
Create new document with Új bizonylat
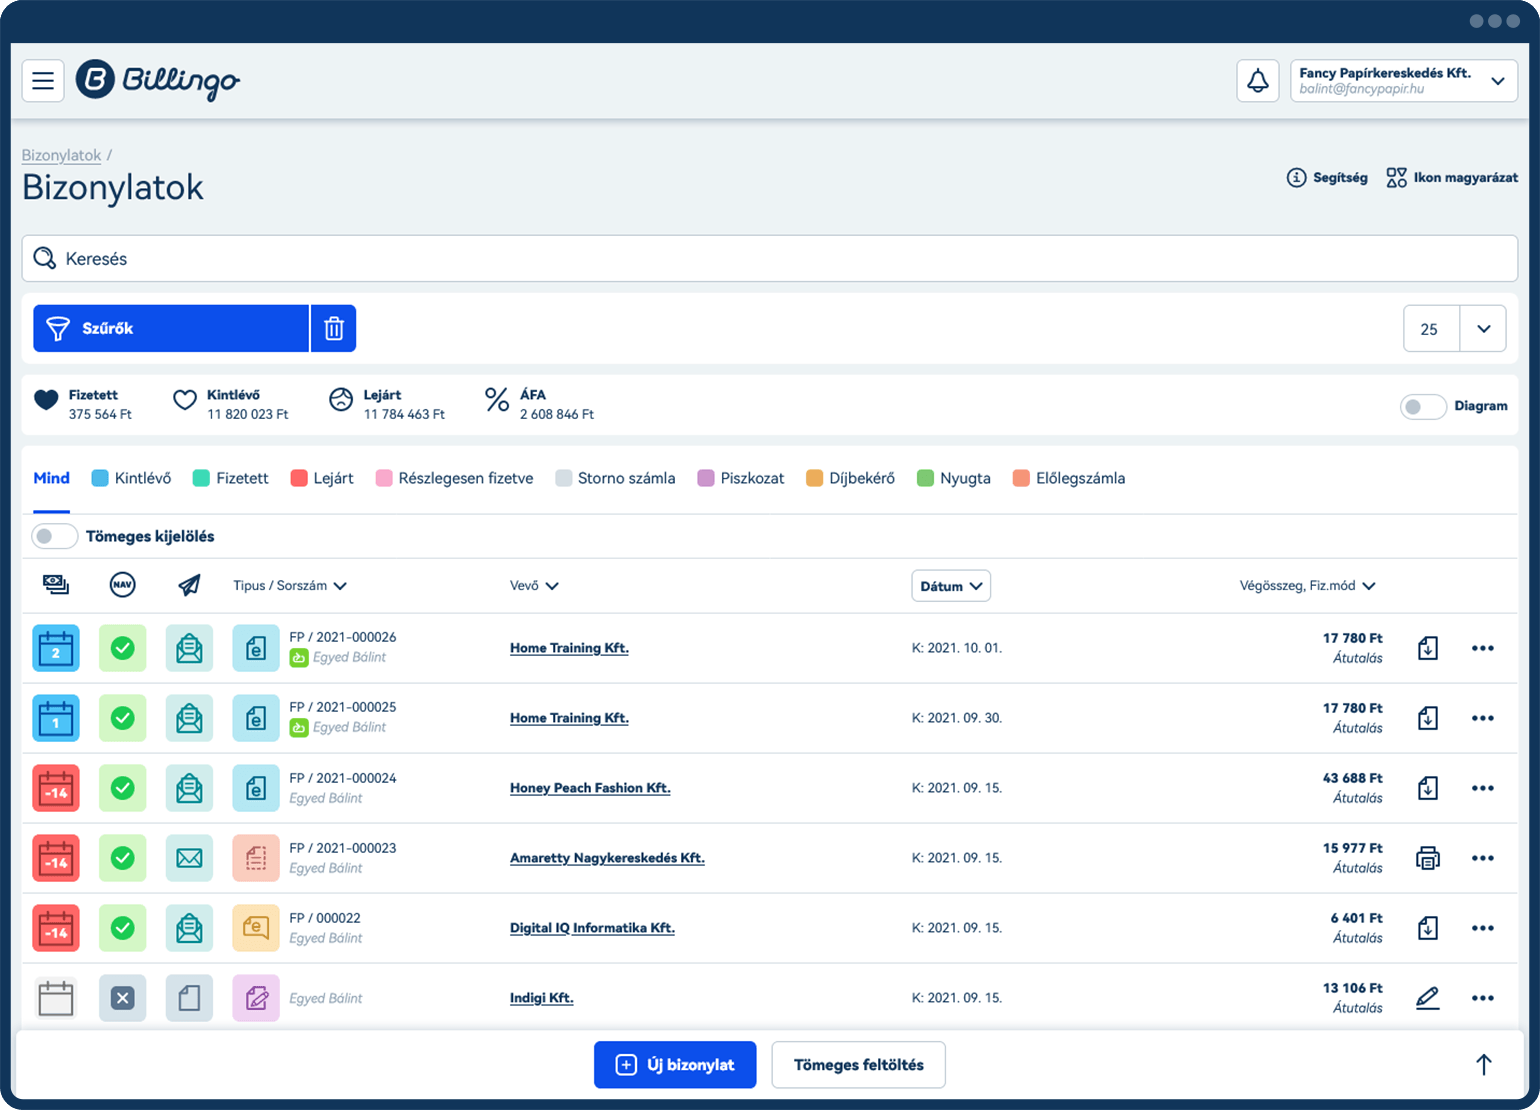(675, 1065)
